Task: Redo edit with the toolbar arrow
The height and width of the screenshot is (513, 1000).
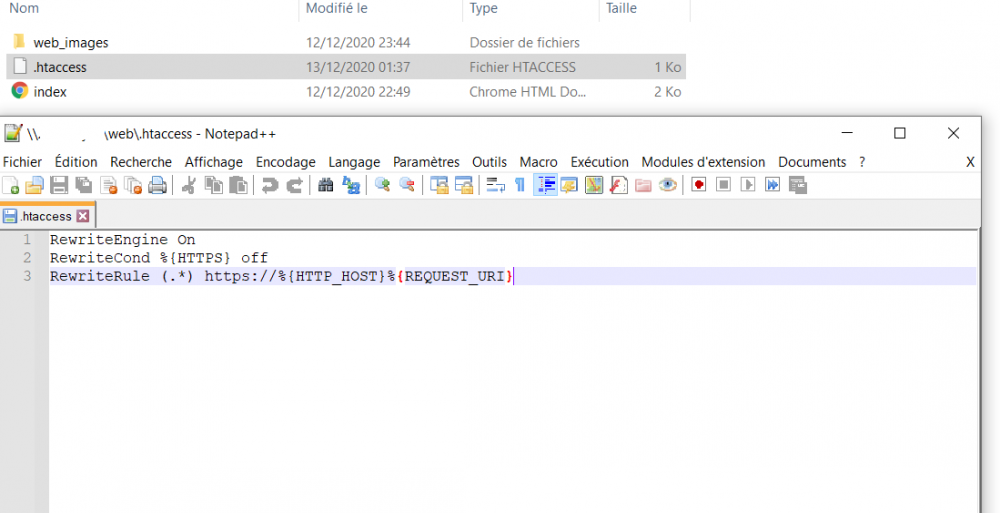Action: tap(294, 186)
